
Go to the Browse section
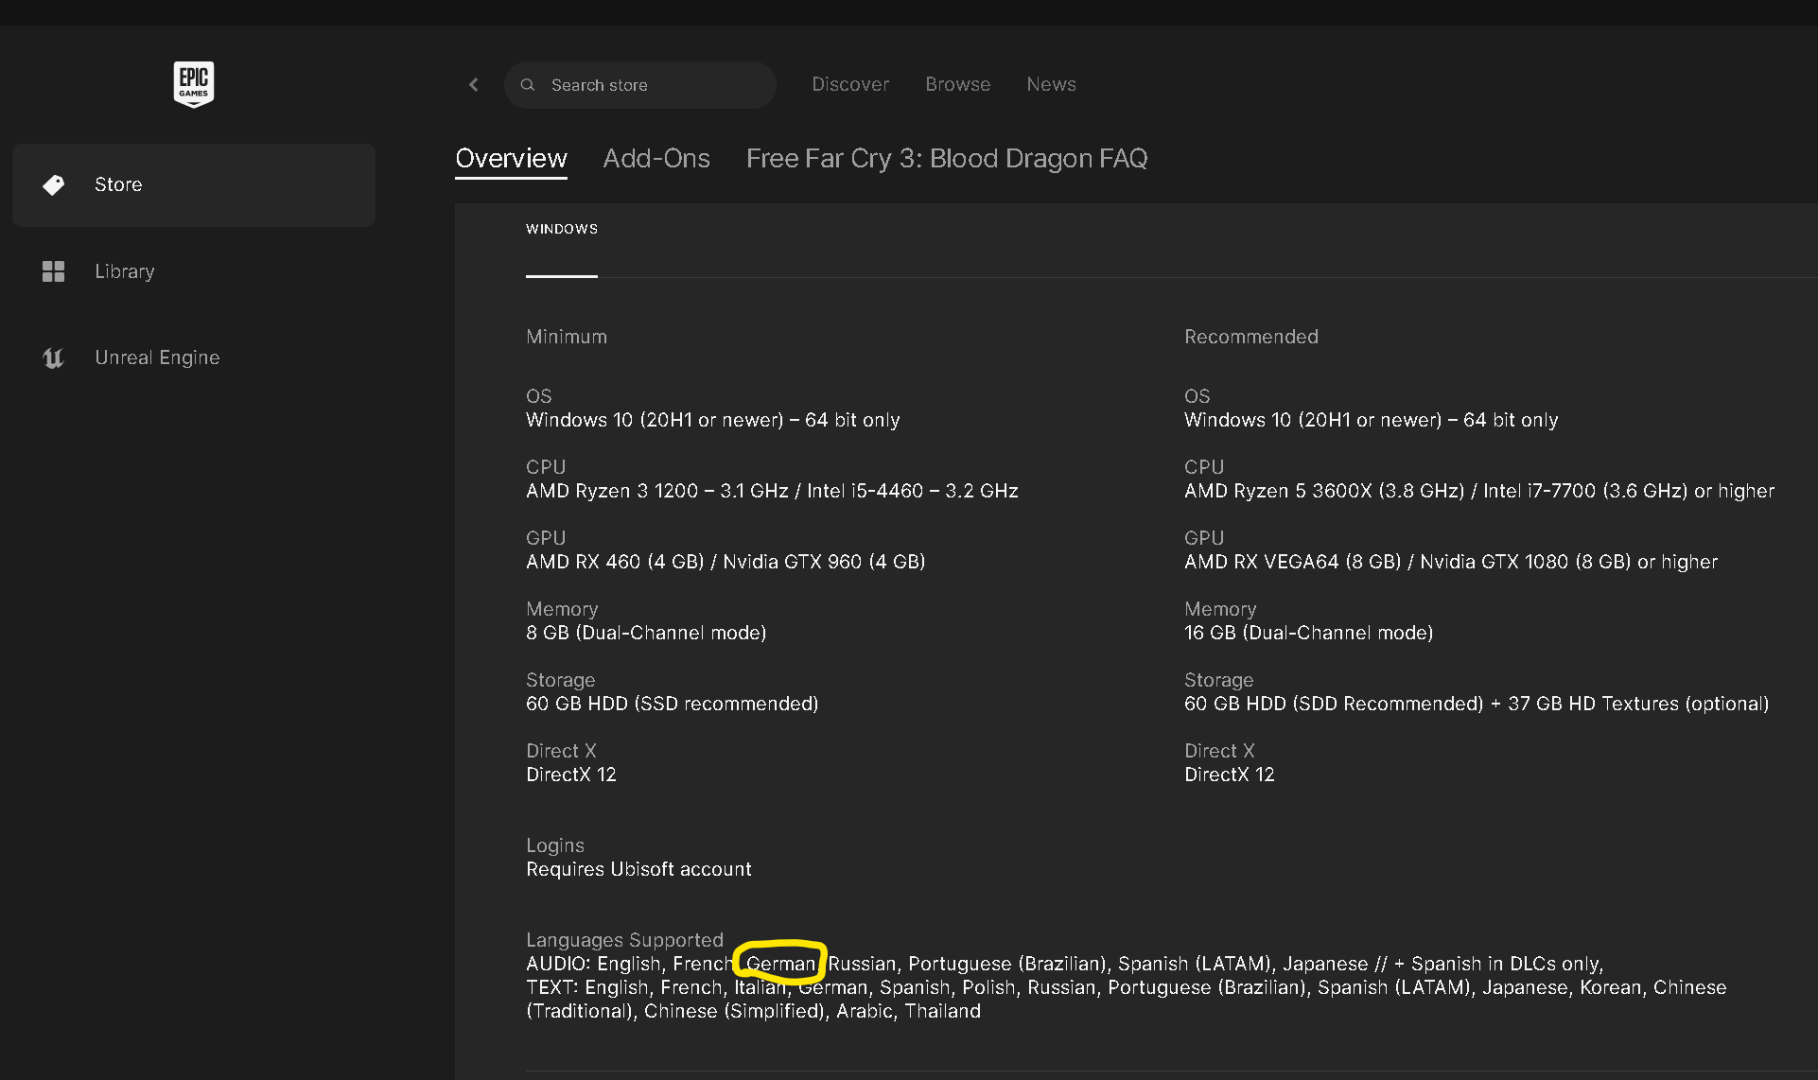tap(957, 85)
